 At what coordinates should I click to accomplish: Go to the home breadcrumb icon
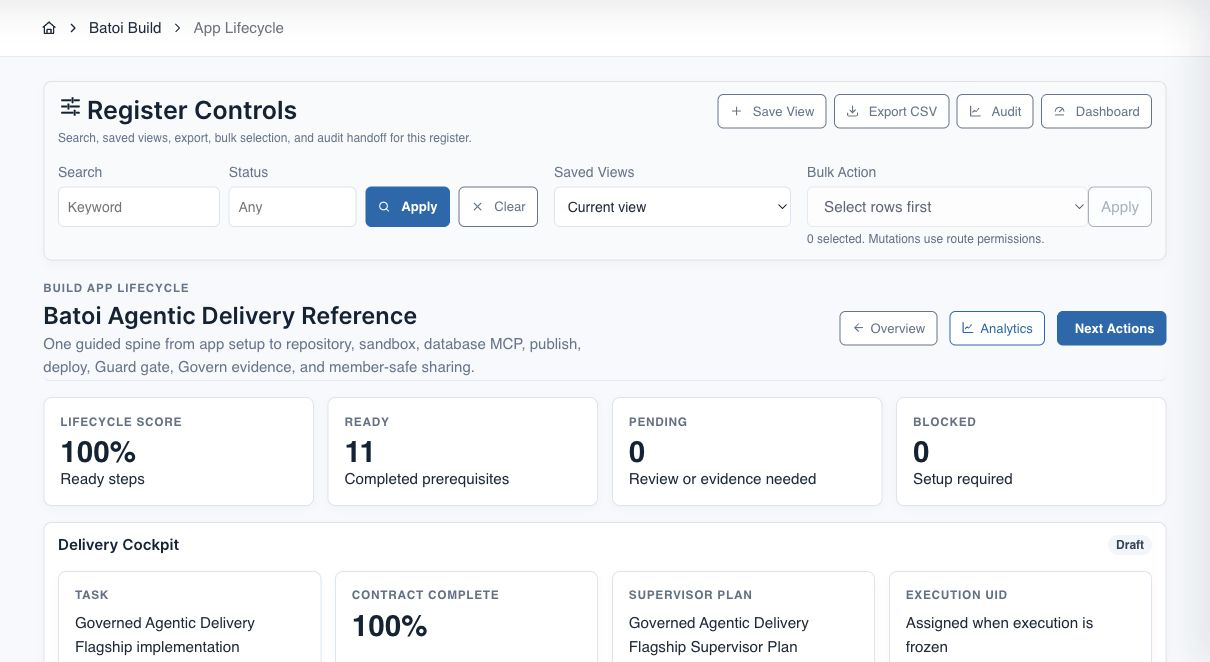pyautogui.click(x=49, y=28)
